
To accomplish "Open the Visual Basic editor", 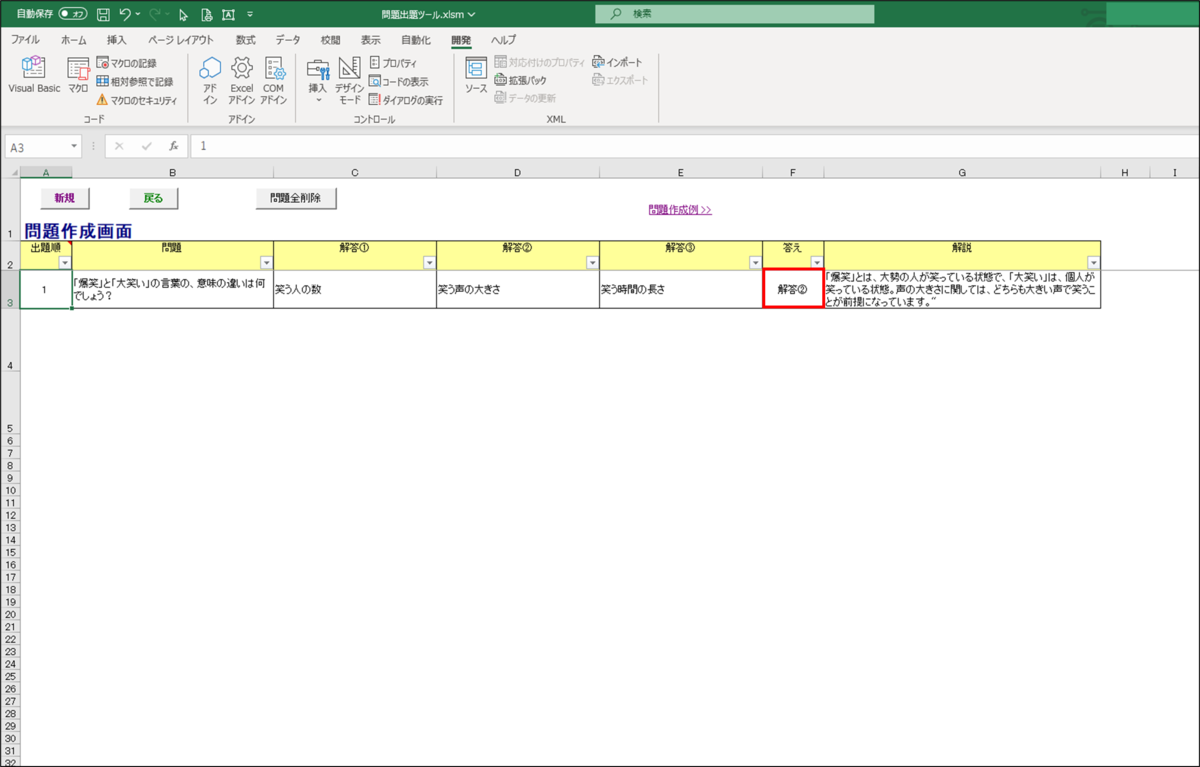I will tap(34, 76).
